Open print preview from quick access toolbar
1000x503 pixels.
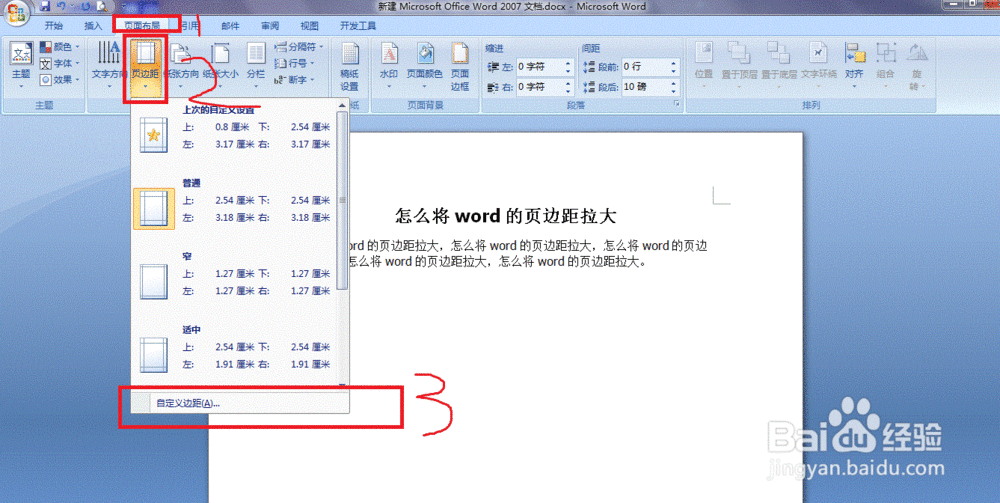(101, 6)
